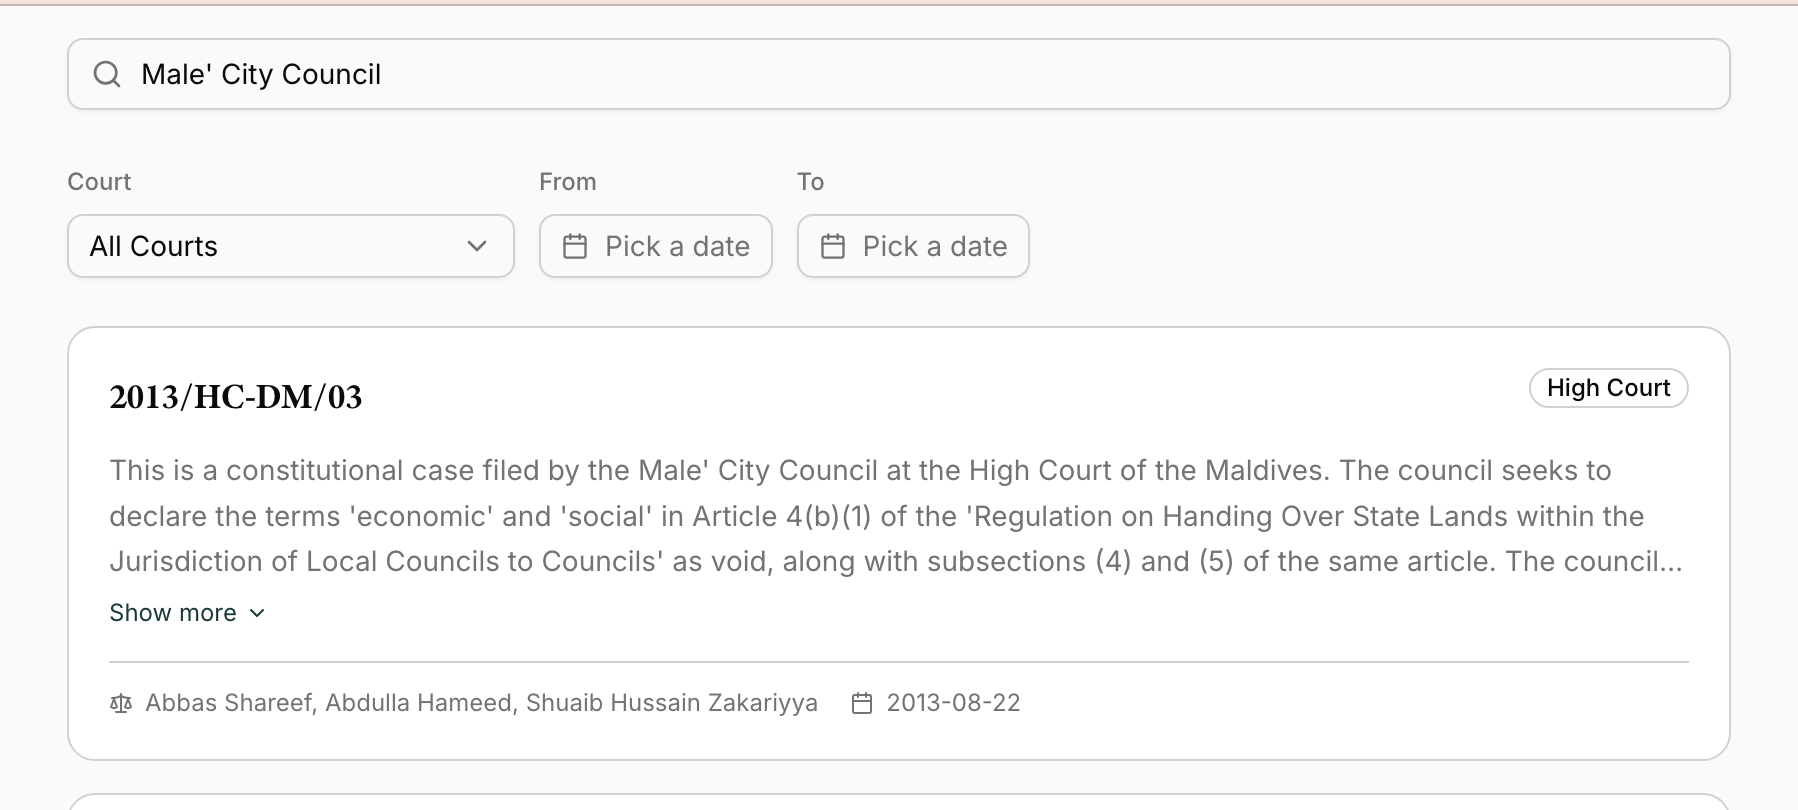
Task: Open the To date 'Pick a date' button
Action: click(x=913, y=246)
